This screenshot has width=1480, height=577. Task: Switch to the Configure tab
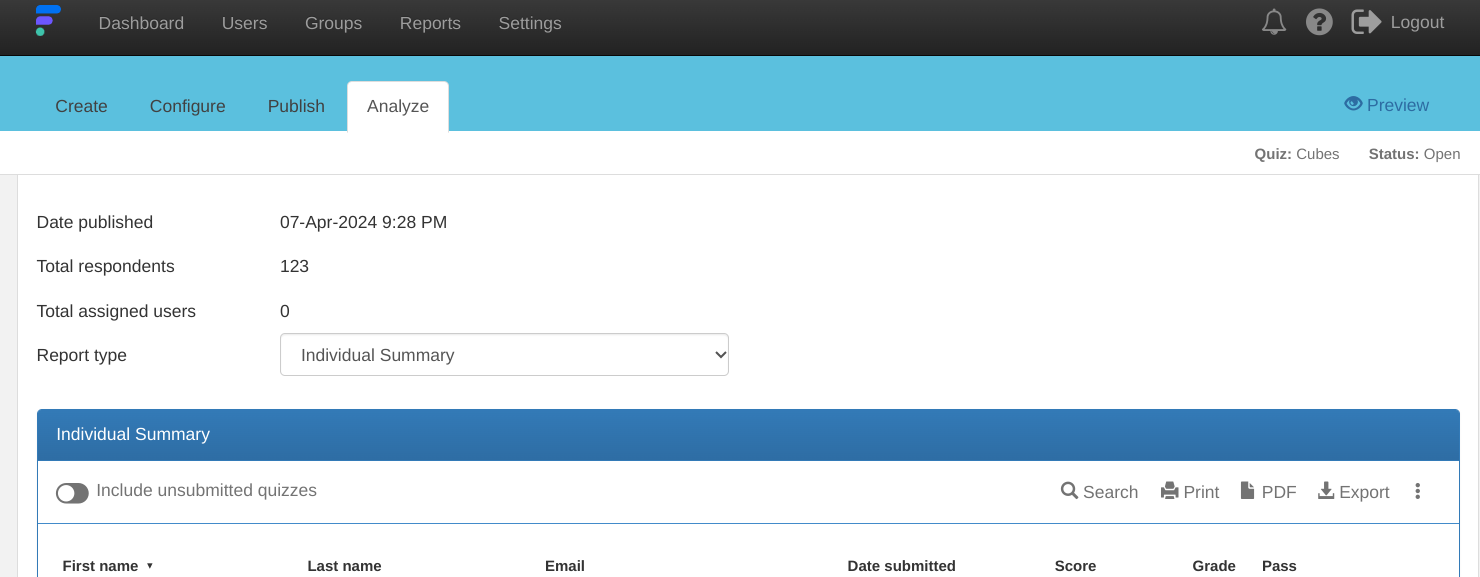[187, 106]
